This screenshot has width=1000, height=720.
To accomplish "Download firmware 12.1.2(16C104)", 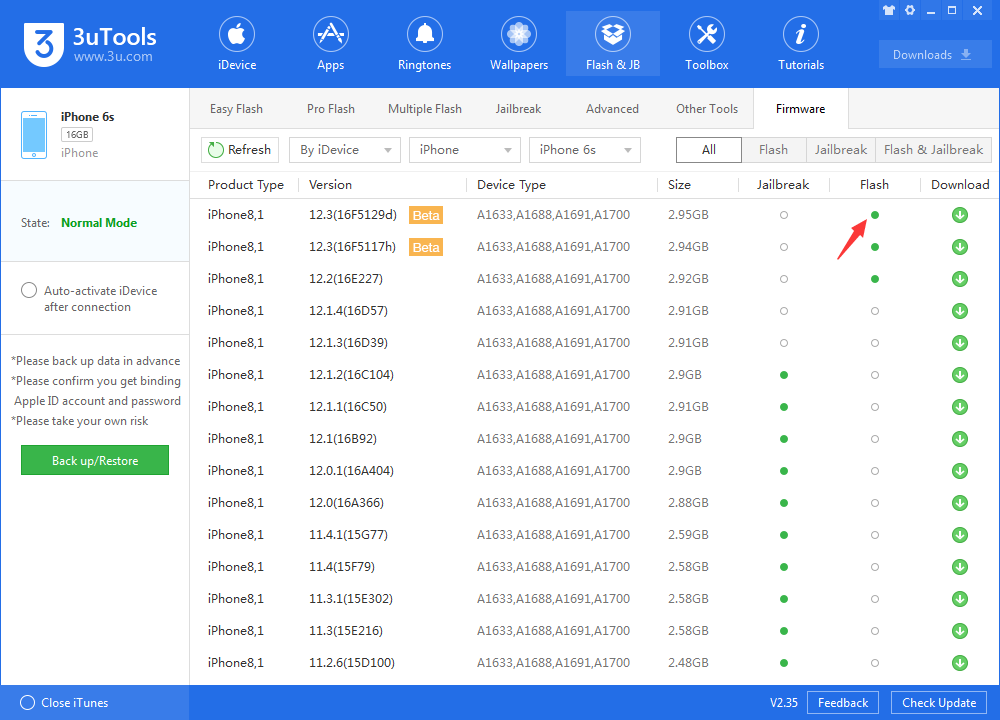I will (959, 375).
